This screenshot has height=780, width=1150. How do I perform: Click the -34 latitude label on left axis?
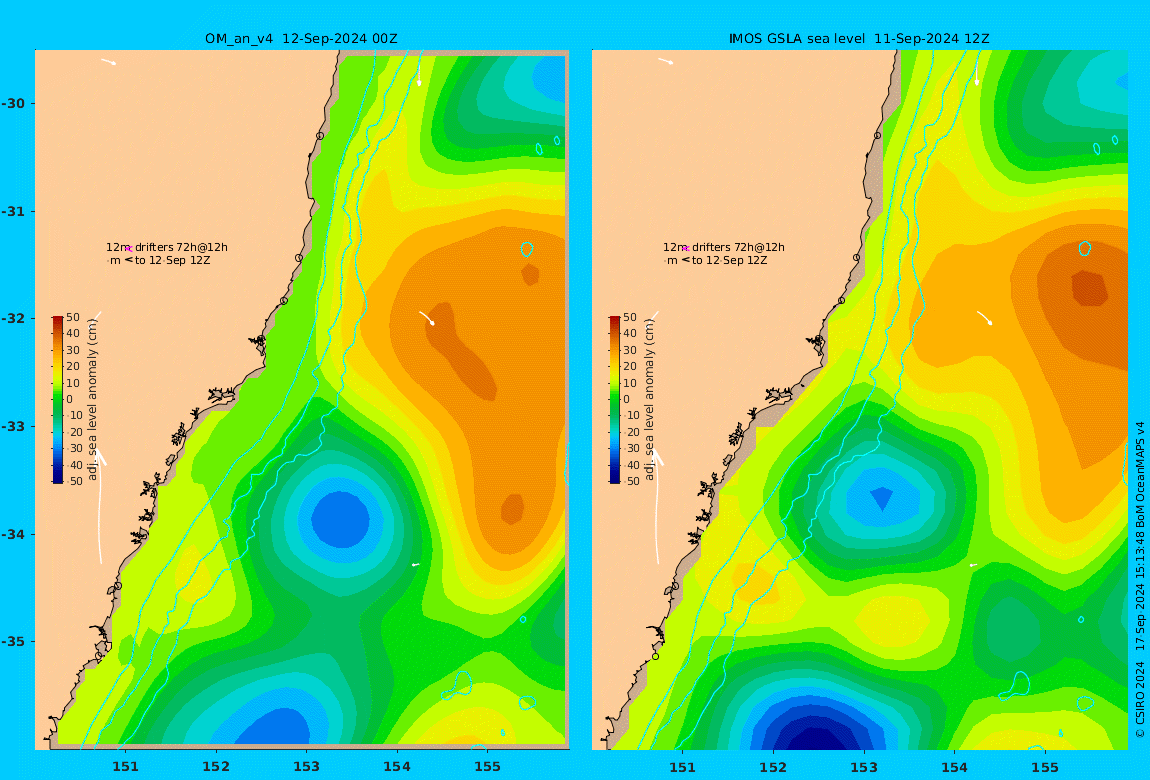[x=13, y=534]
